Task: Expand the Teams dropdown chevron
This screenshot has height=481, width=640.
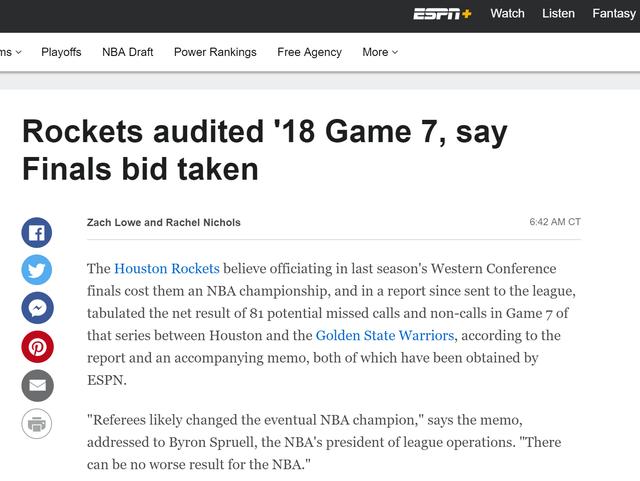Action: 19,52
